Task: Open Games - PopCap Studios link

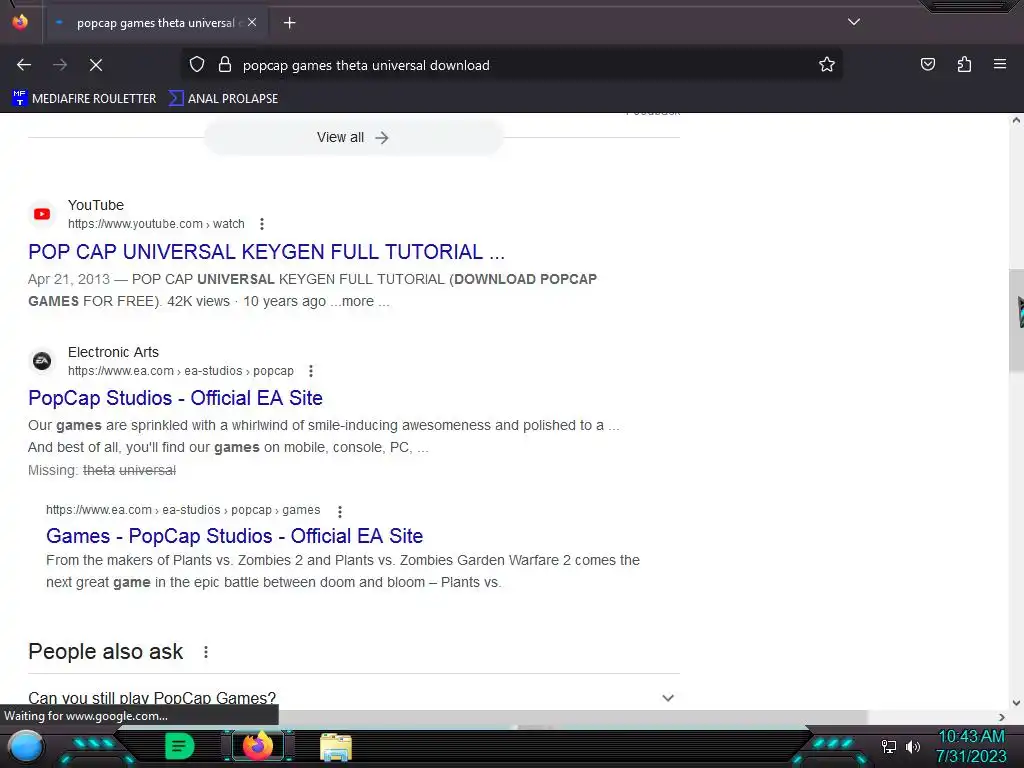Action: point(234,536)
